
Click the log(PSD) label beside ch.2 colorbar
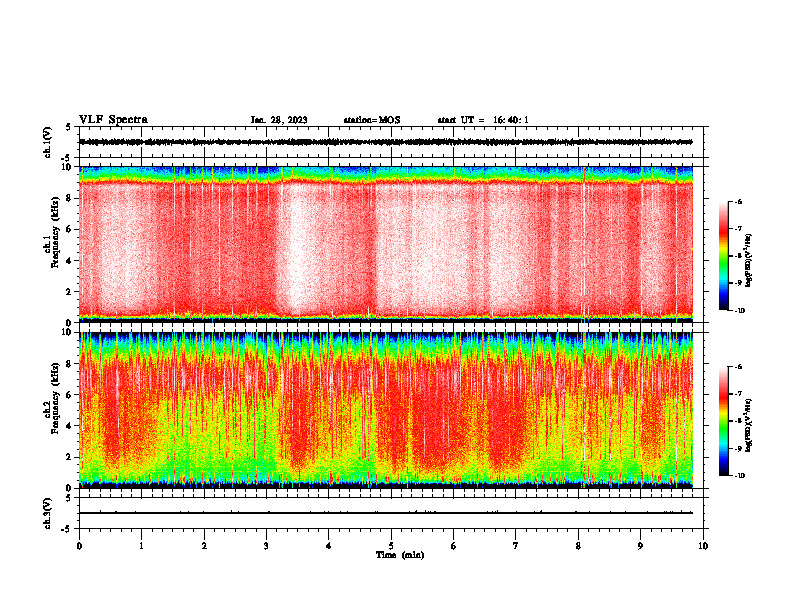coord(749,425)
